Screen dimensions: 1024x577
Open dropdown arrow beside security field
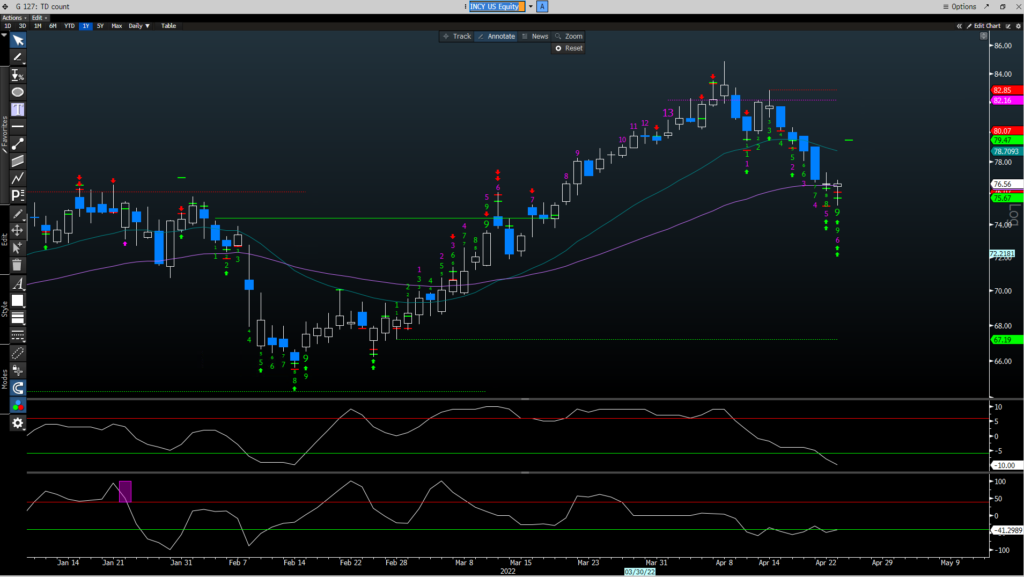tap(530, 7)
